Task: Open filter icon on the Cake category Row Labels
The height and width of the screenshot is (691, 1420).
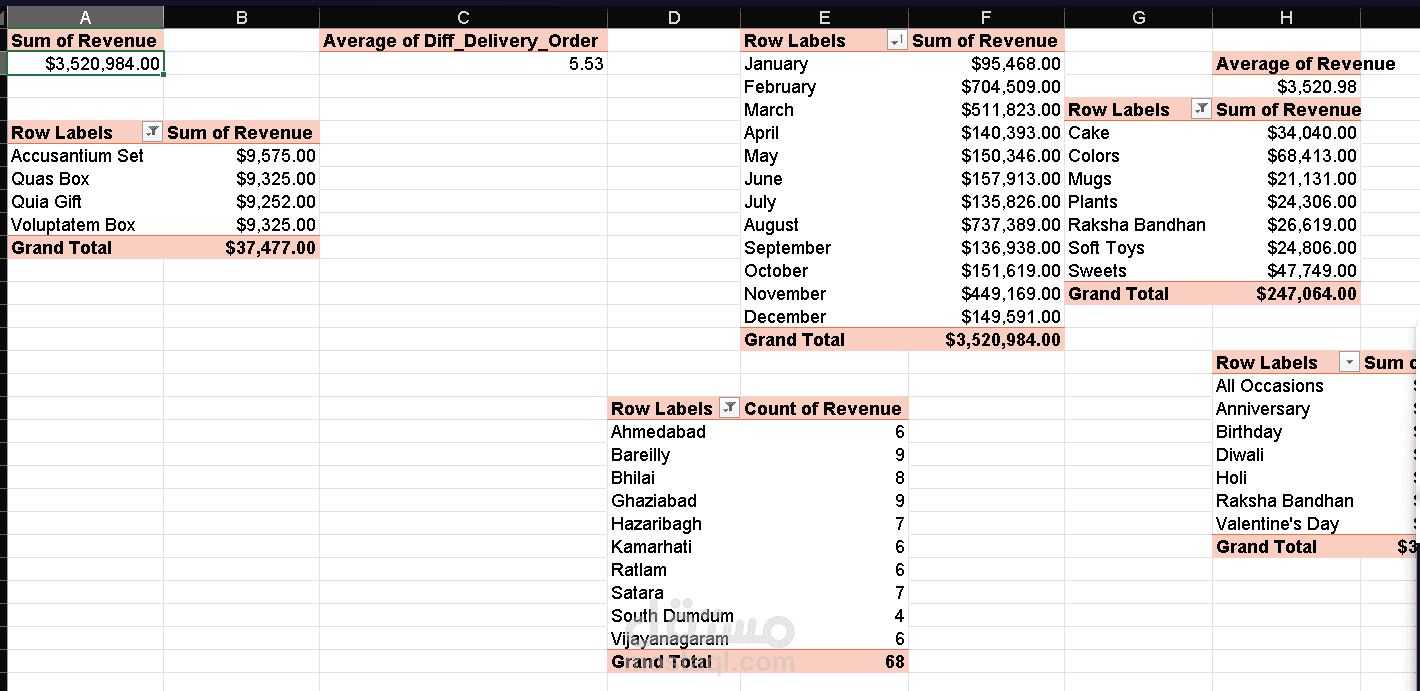Action: tap(1201, 110)
